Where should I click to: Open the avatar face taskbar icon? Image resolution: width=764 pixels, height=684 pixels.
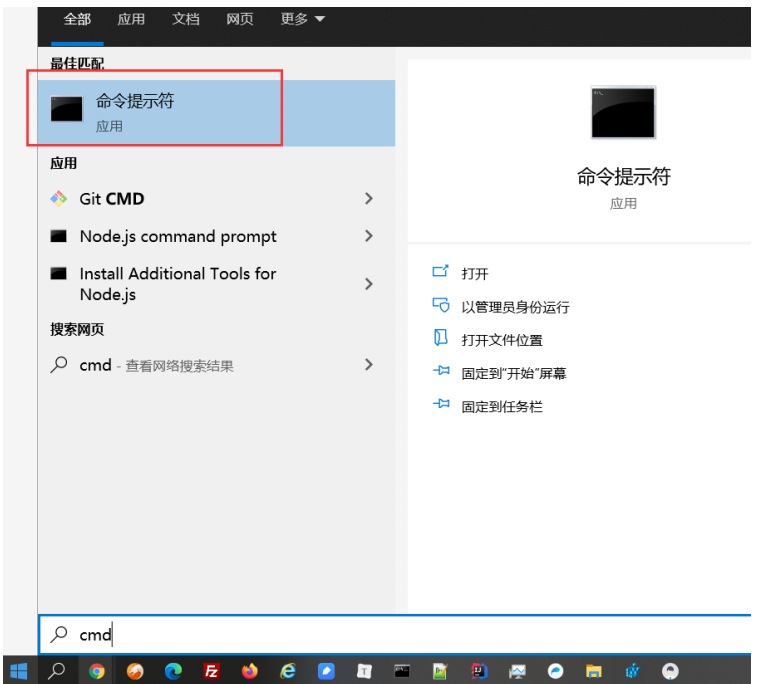click(x=670, y=671)
